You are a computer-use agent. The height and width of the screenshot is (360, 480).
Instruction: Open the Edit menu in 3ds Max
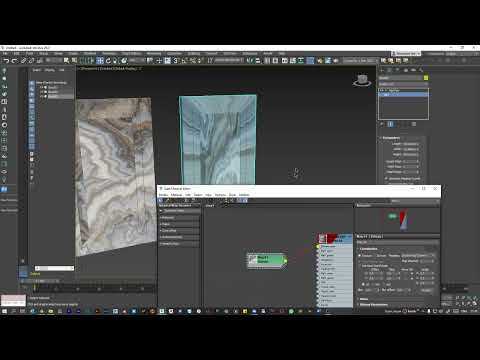16,53
